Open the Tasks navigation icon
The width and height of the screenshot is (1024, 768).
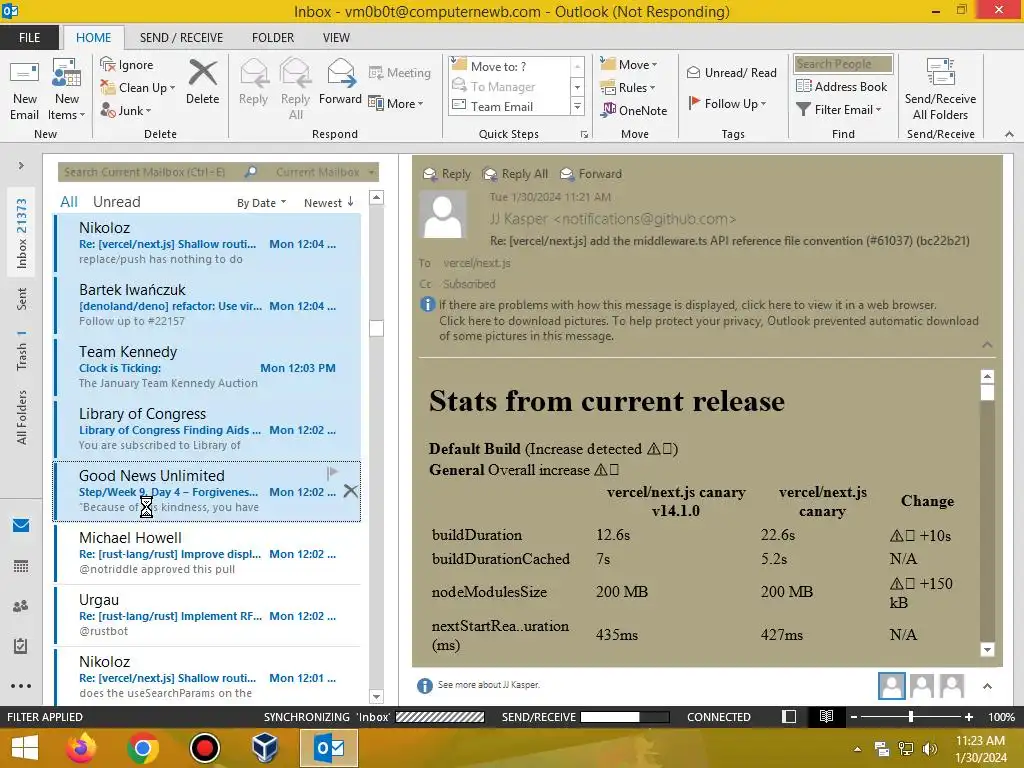pyautogui.click(x=21, y=646)
